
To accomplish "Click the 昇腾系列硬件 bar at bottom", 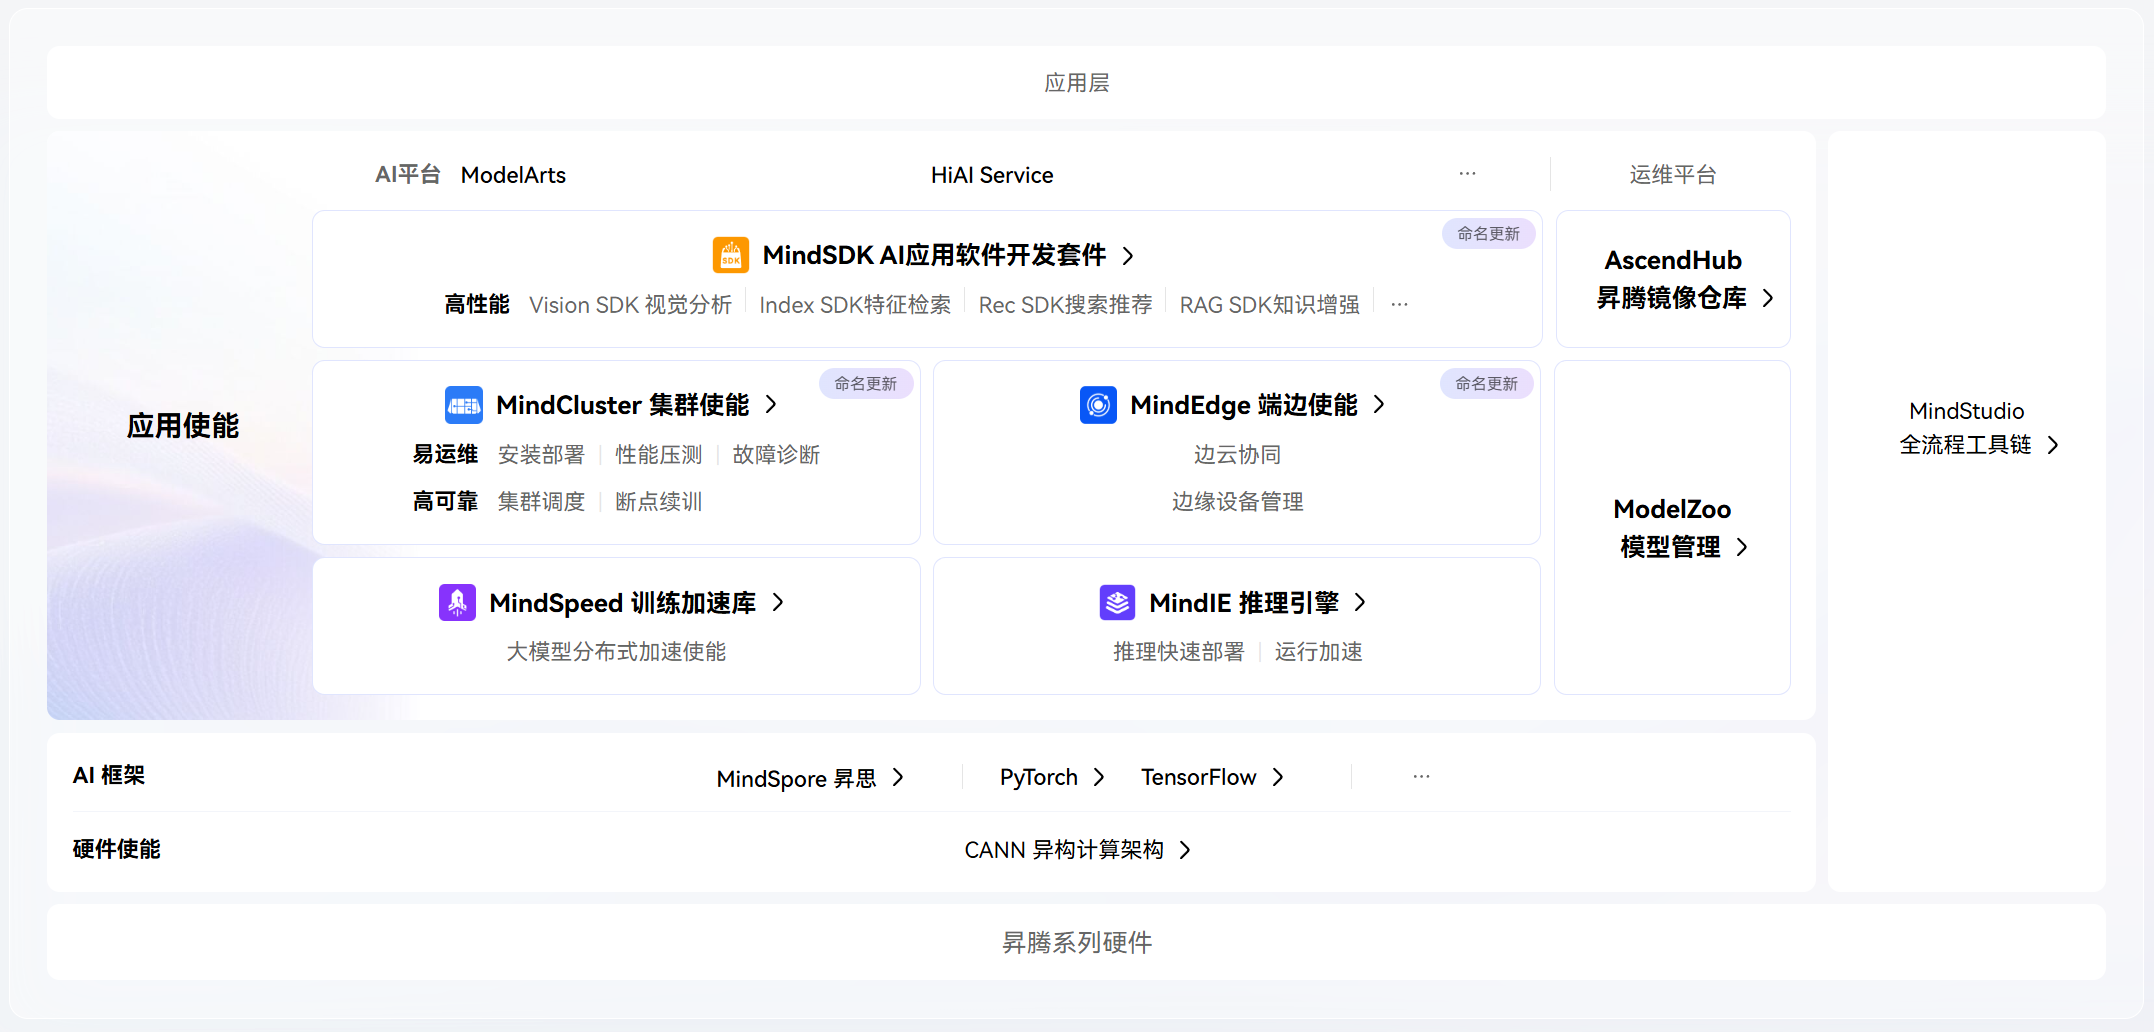I will 1076,942.
